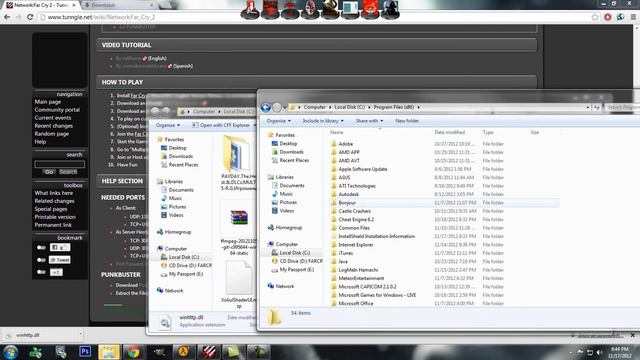Click the wiki Go search button

coord(49,172)
